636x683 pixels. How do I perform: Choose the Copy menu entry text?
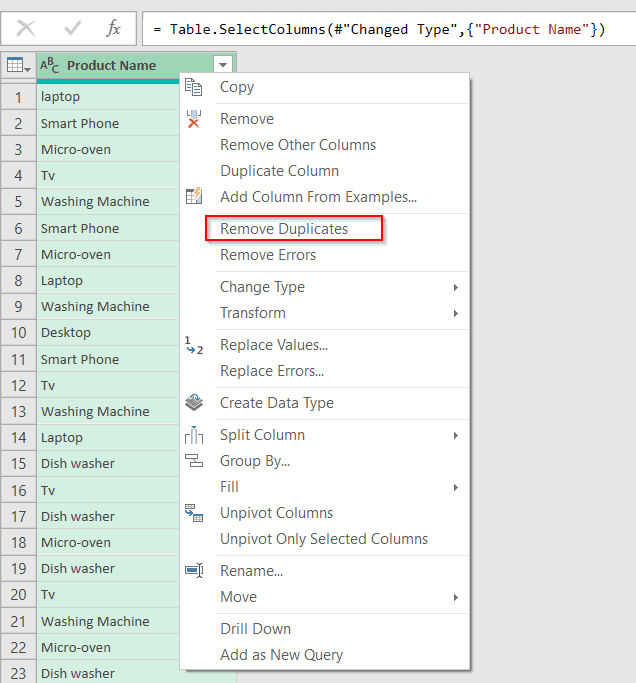237,87
